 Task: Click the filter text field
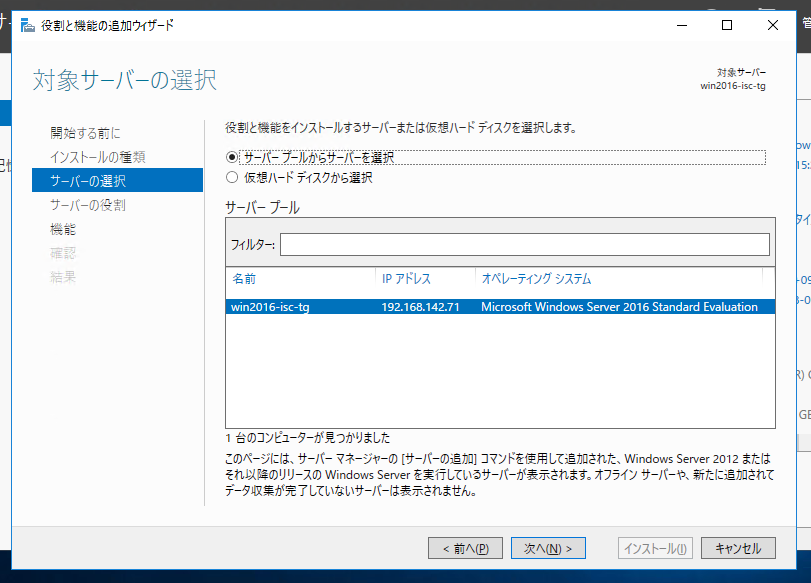point(524,244)
